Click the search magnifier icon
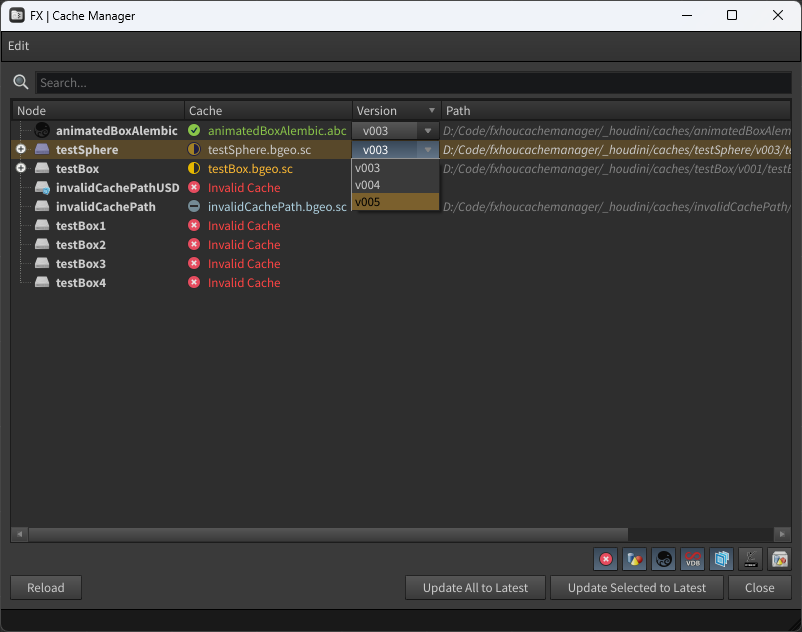Viewport: 802px width, 632px height. pyautogui.click(x=21, y=82)
